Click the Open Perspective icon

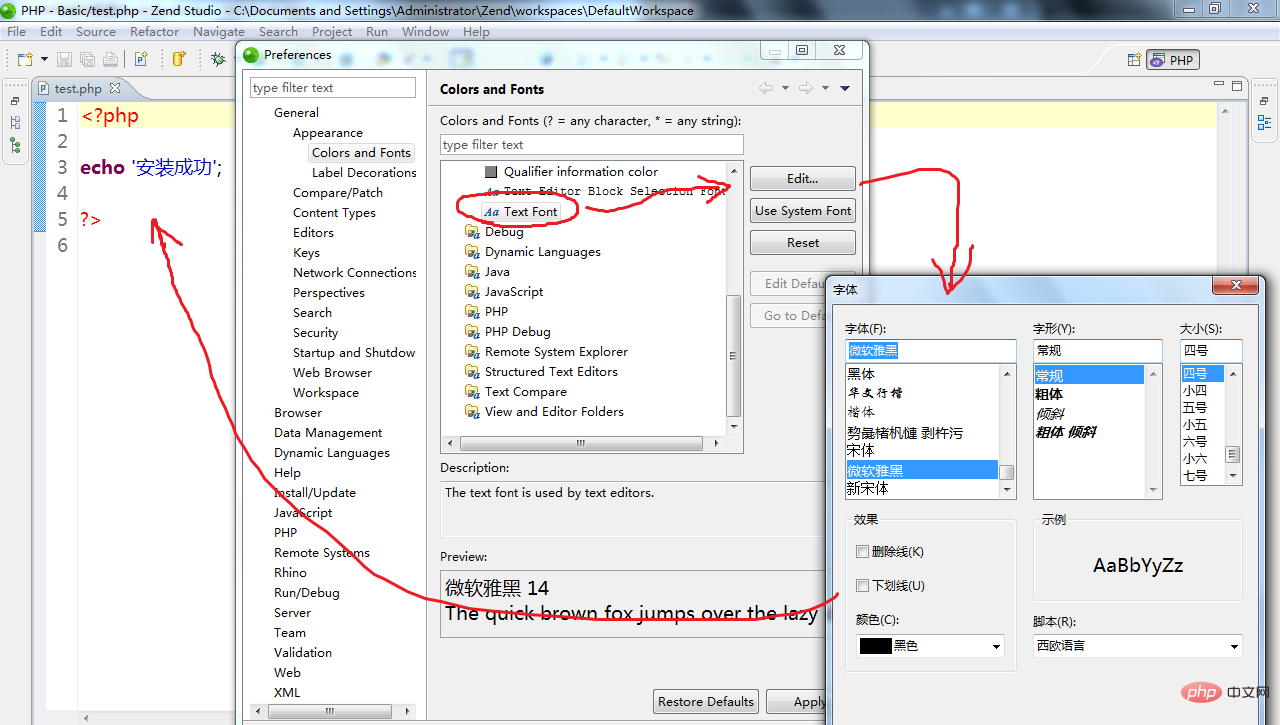tap(1134, 60)
